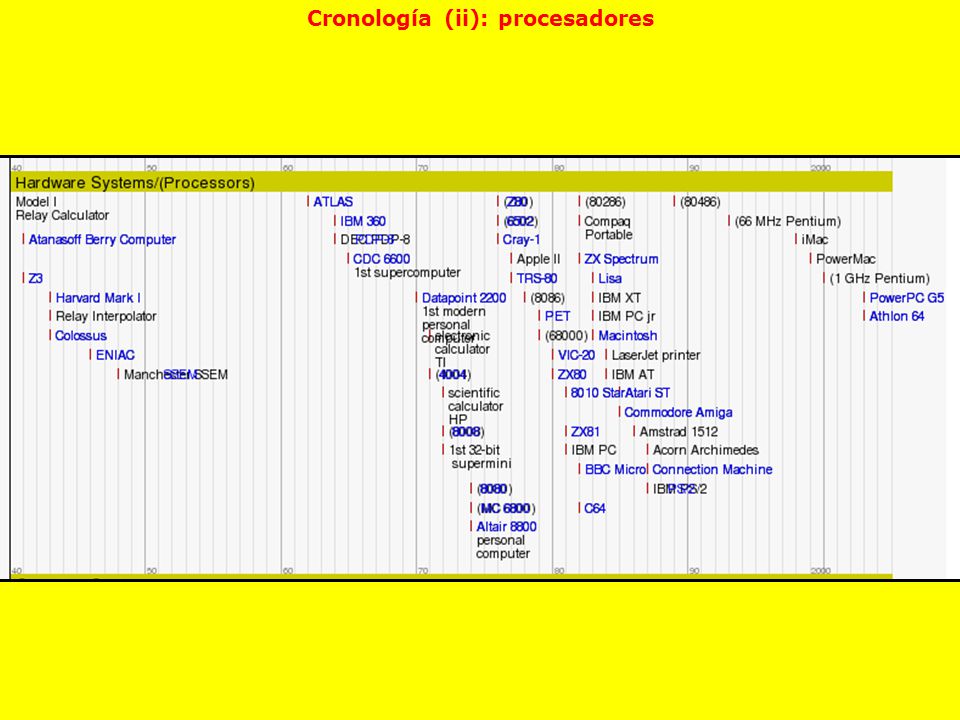Click the Amstrad 1512 entry

pyautogui.click(x=678, y=432)
